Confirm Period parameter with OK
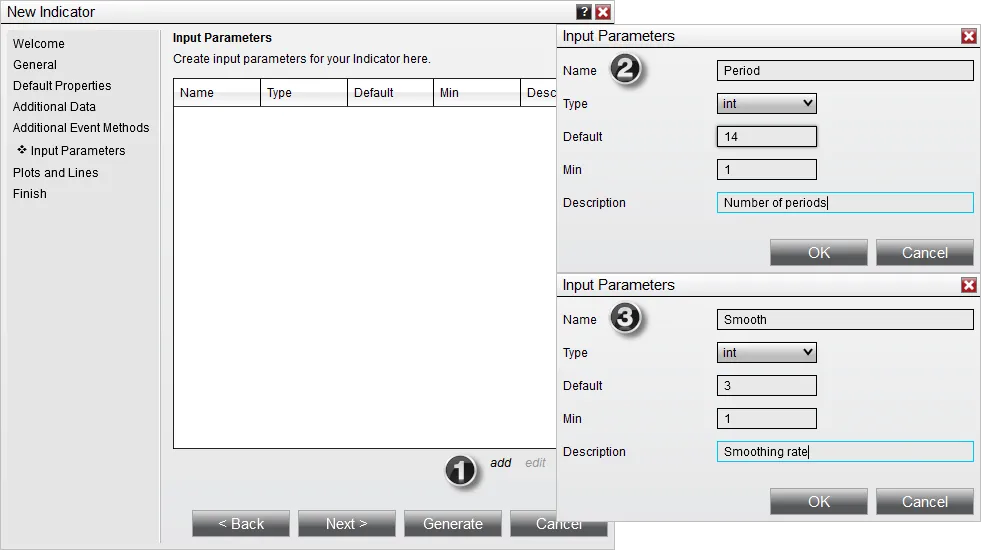This screenshot has height=550, width=981. click(x=819, y=253)
